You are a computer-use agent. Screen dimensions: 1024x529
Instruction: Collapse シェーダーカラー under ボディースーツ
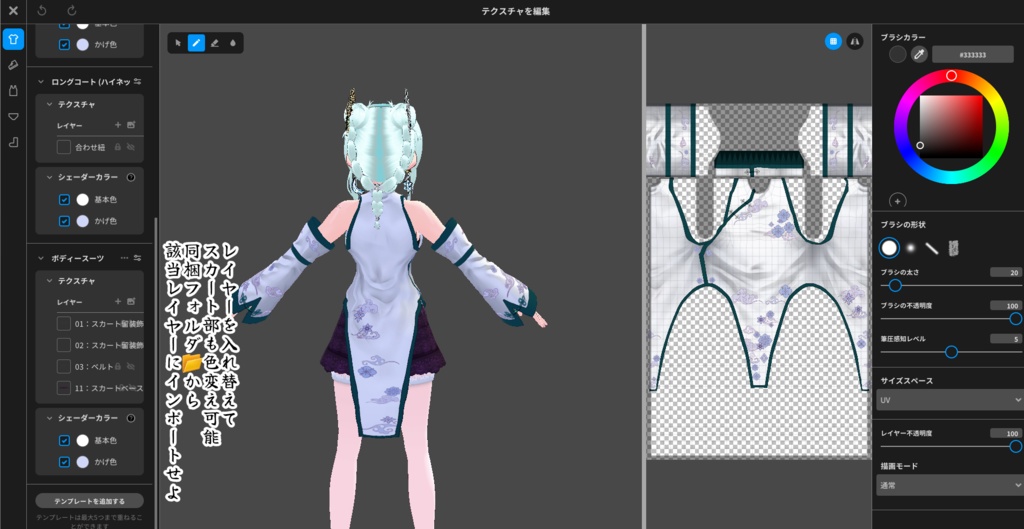coord(50,418)
